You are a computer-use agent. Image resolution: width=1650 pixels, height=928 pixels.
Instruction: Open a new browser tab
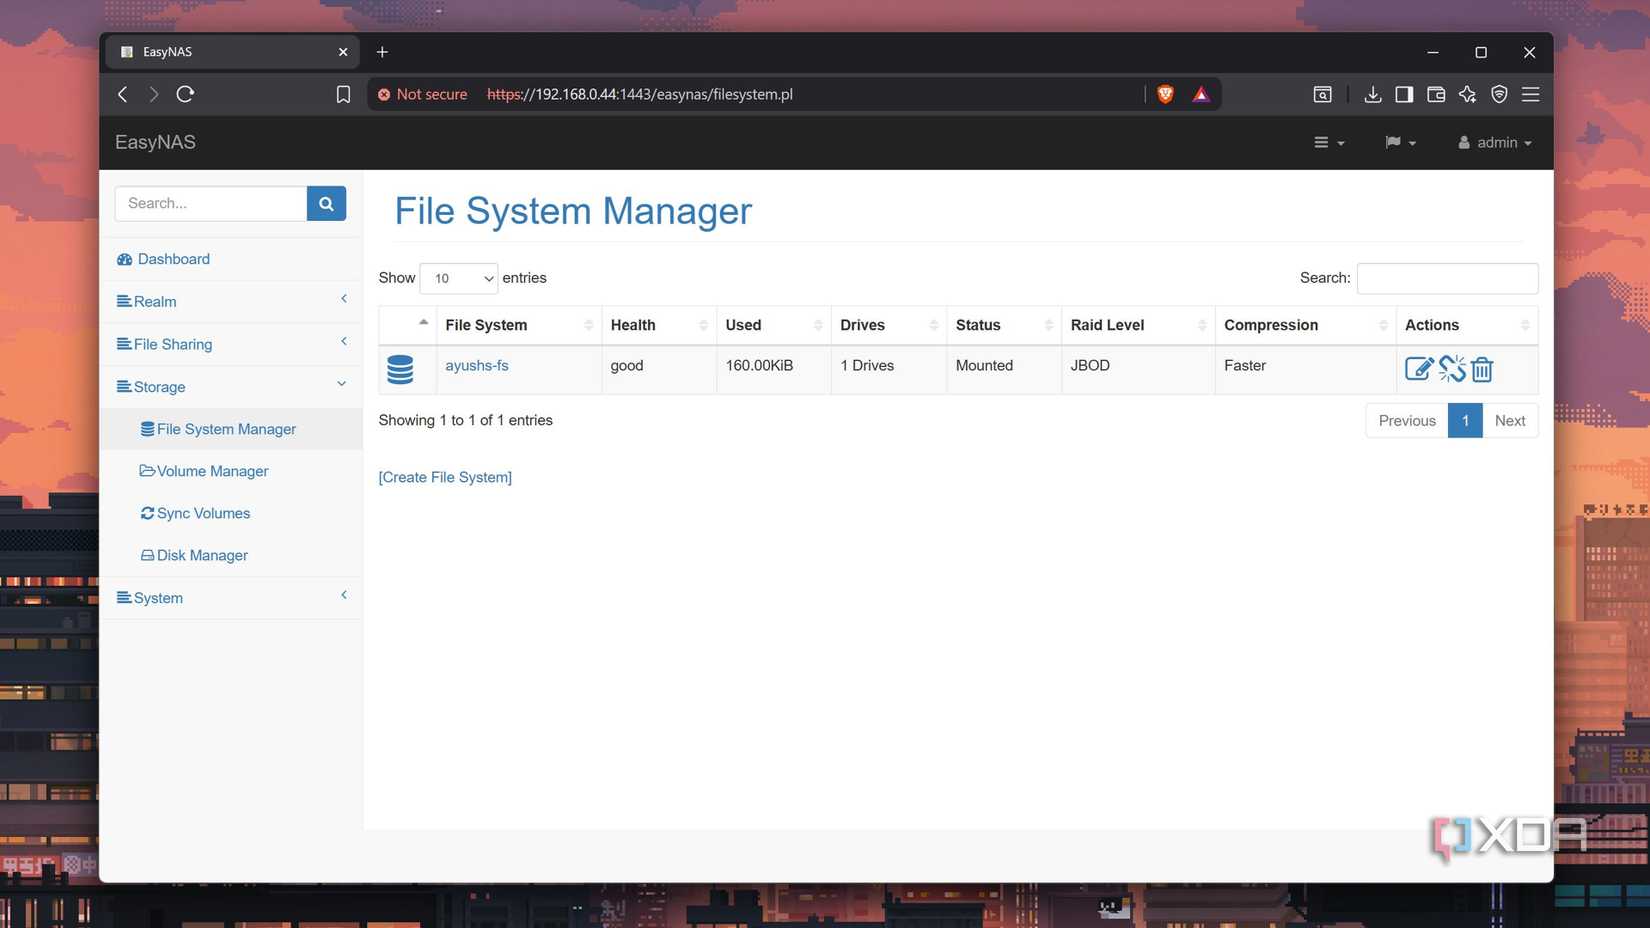tap(382, 52)
